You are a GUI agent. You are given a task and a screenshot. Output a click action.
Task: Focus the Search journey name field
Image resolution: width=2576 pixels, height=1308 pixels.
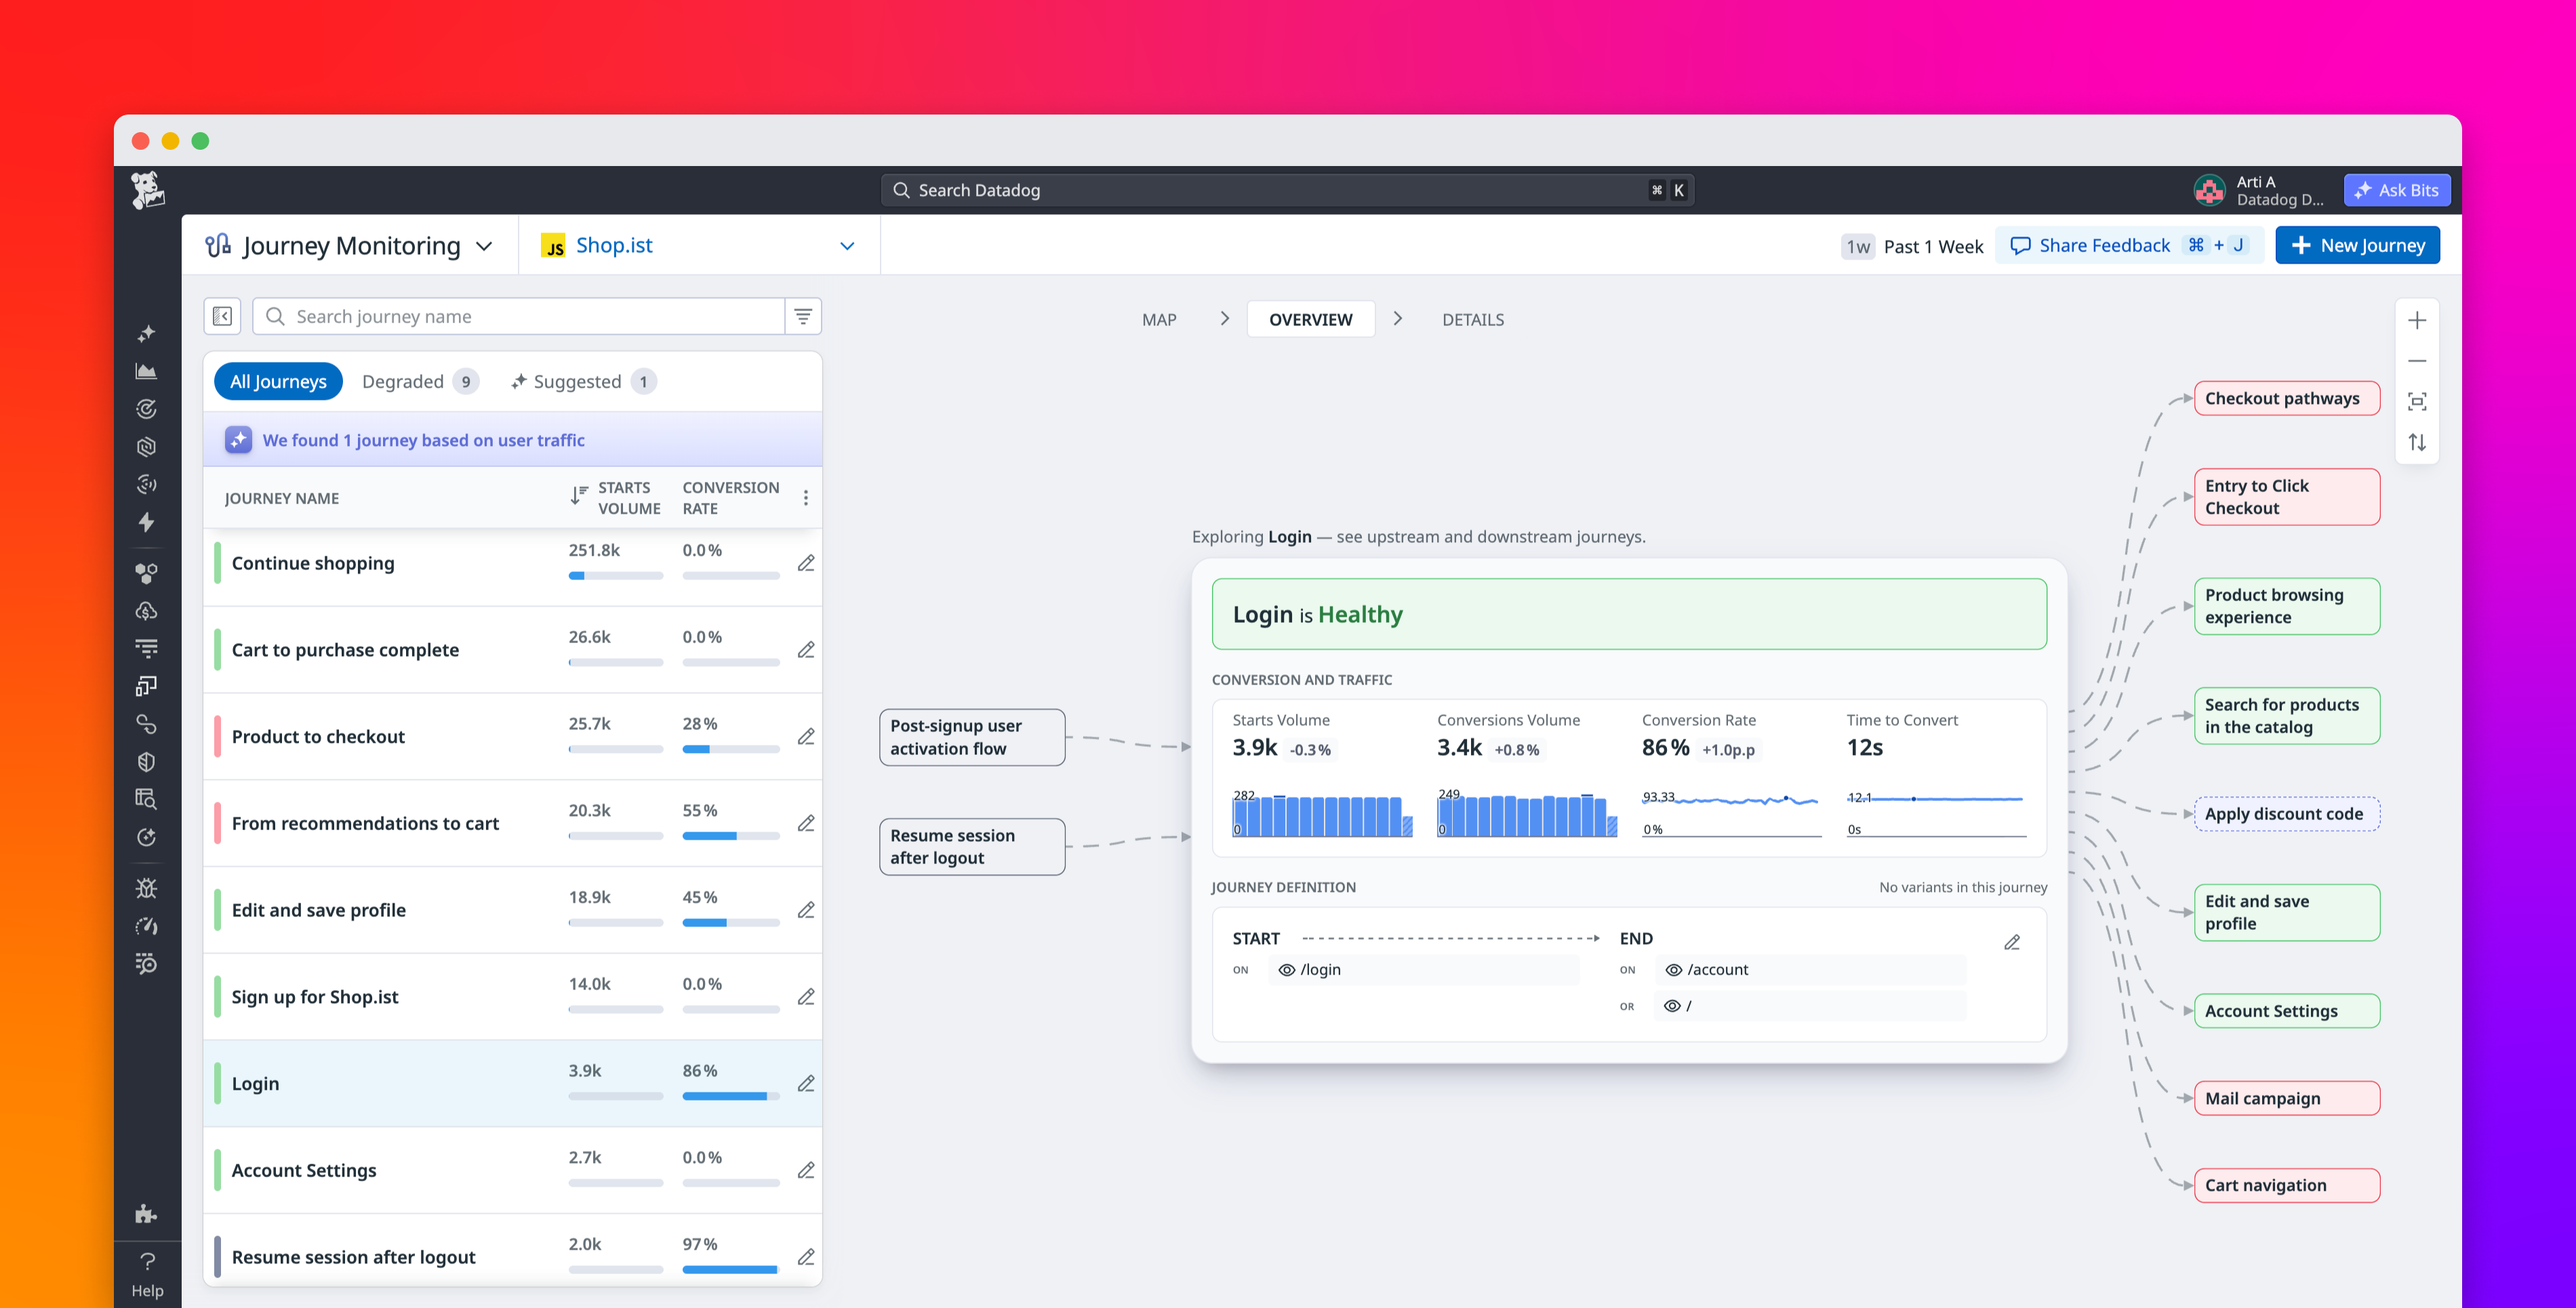pyautogui.click(x=519, y=316)
